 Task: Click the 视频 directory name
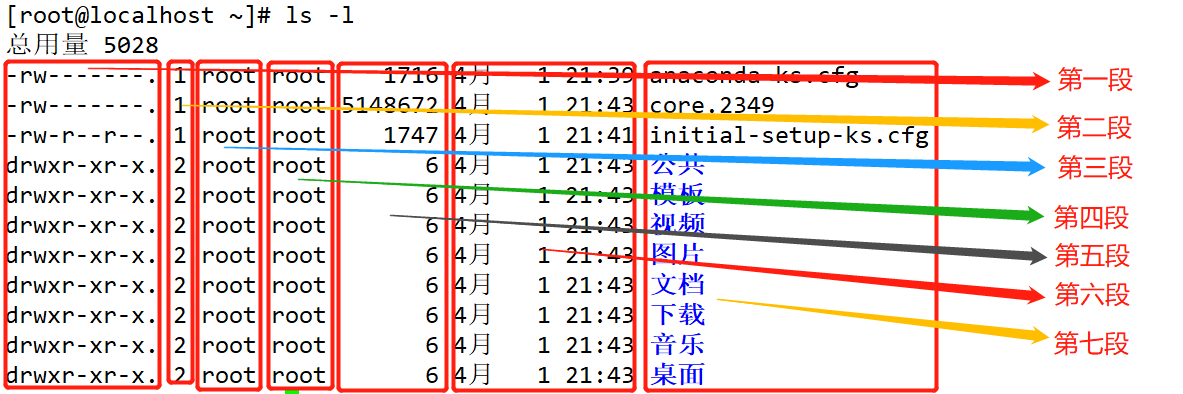click(x=678, y=224)
